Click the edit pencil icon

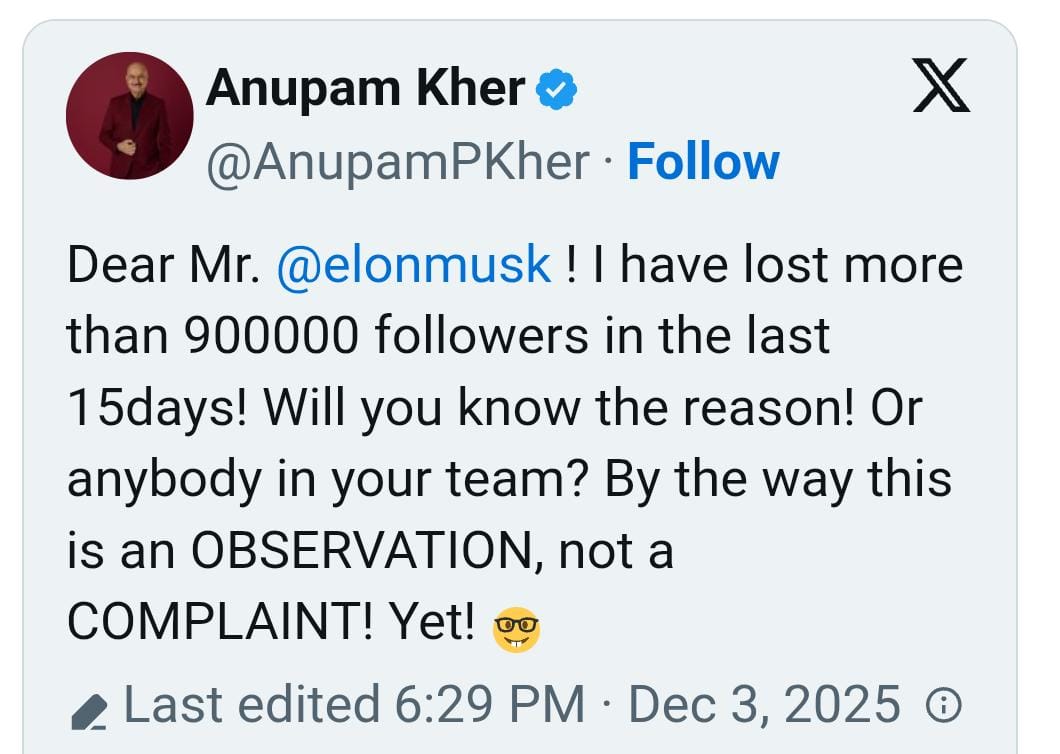coord(89,712)
